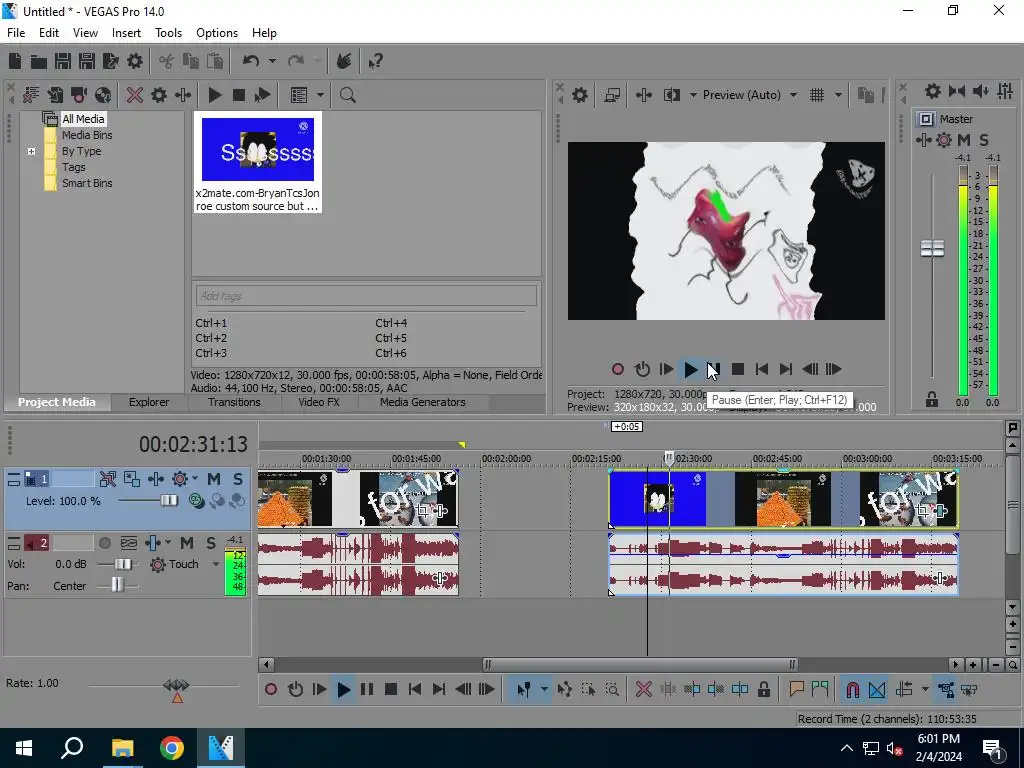Start media preview in Project Media toolbar
Screen dimensions: 1024x768
tap(214, 95)
